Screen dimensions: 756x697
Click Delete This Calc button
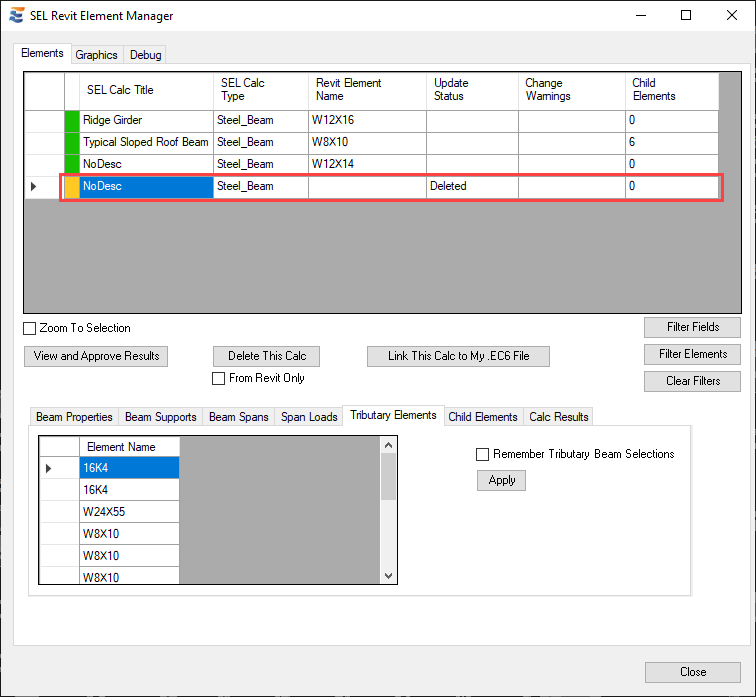[x=267, y=356]
